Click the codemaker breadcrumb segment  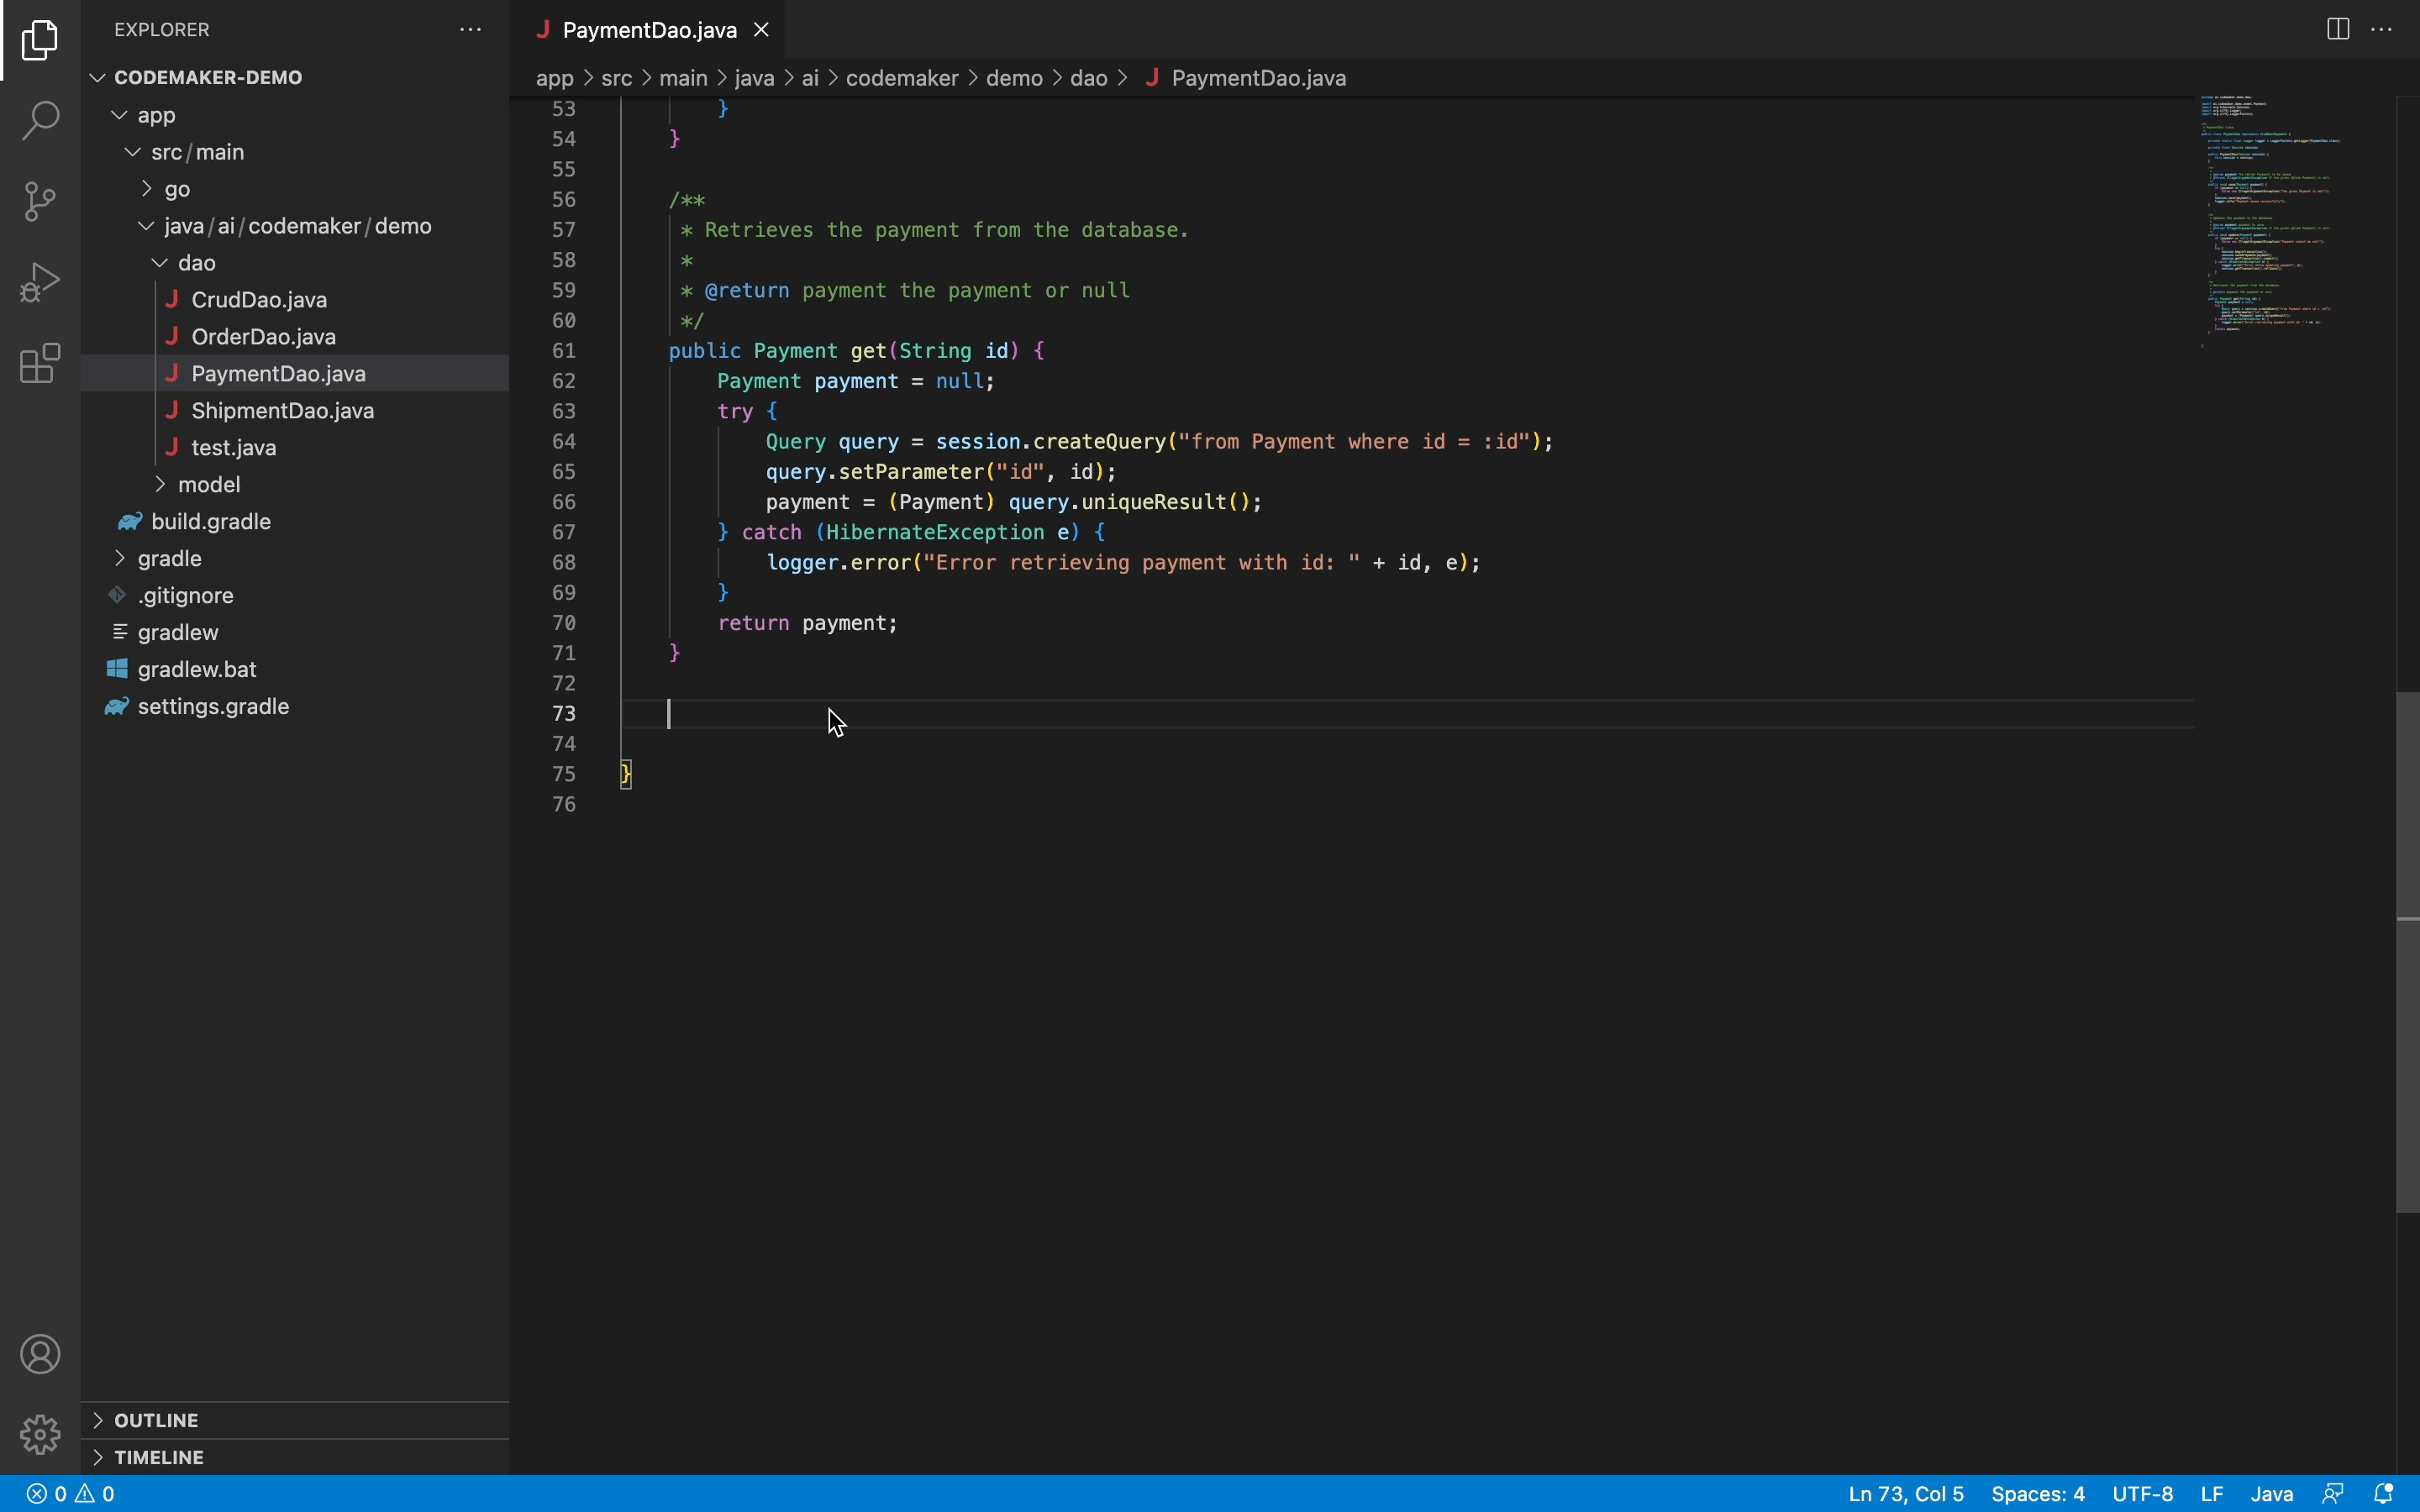click(901, 78)
